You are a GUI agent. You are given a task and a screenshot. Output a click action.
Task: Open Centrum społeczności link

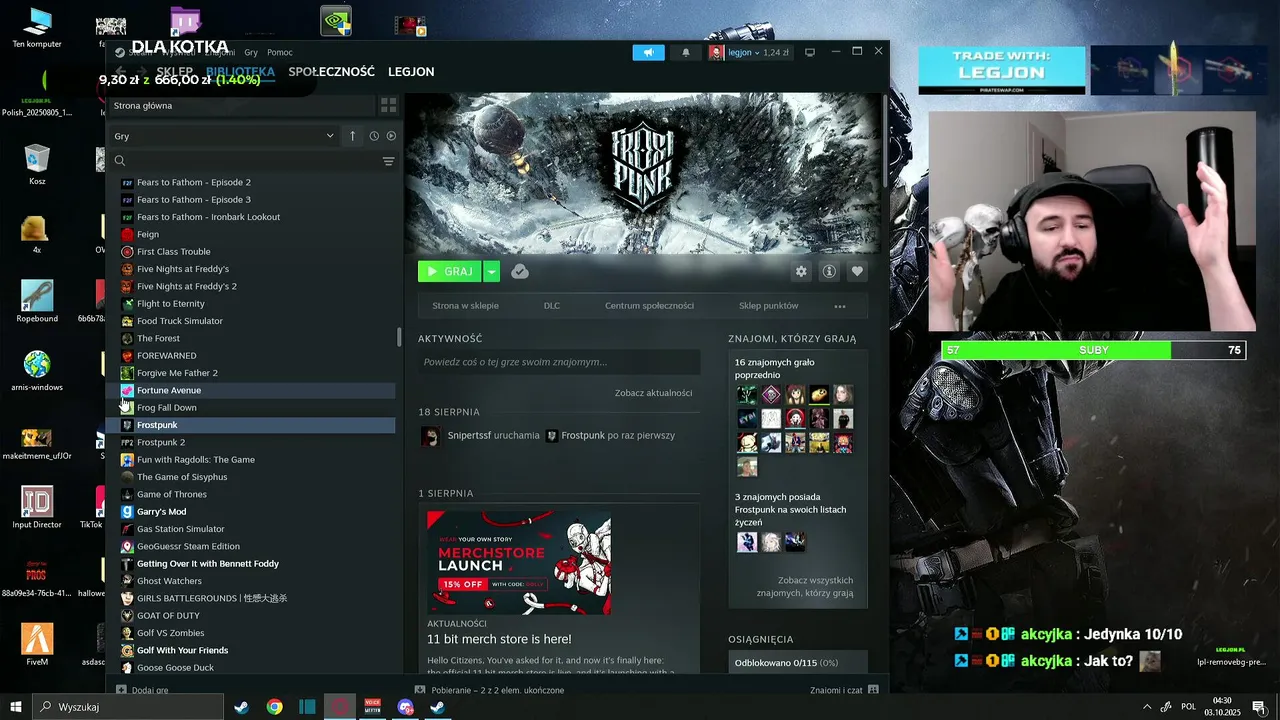click(x=649, y=306)
